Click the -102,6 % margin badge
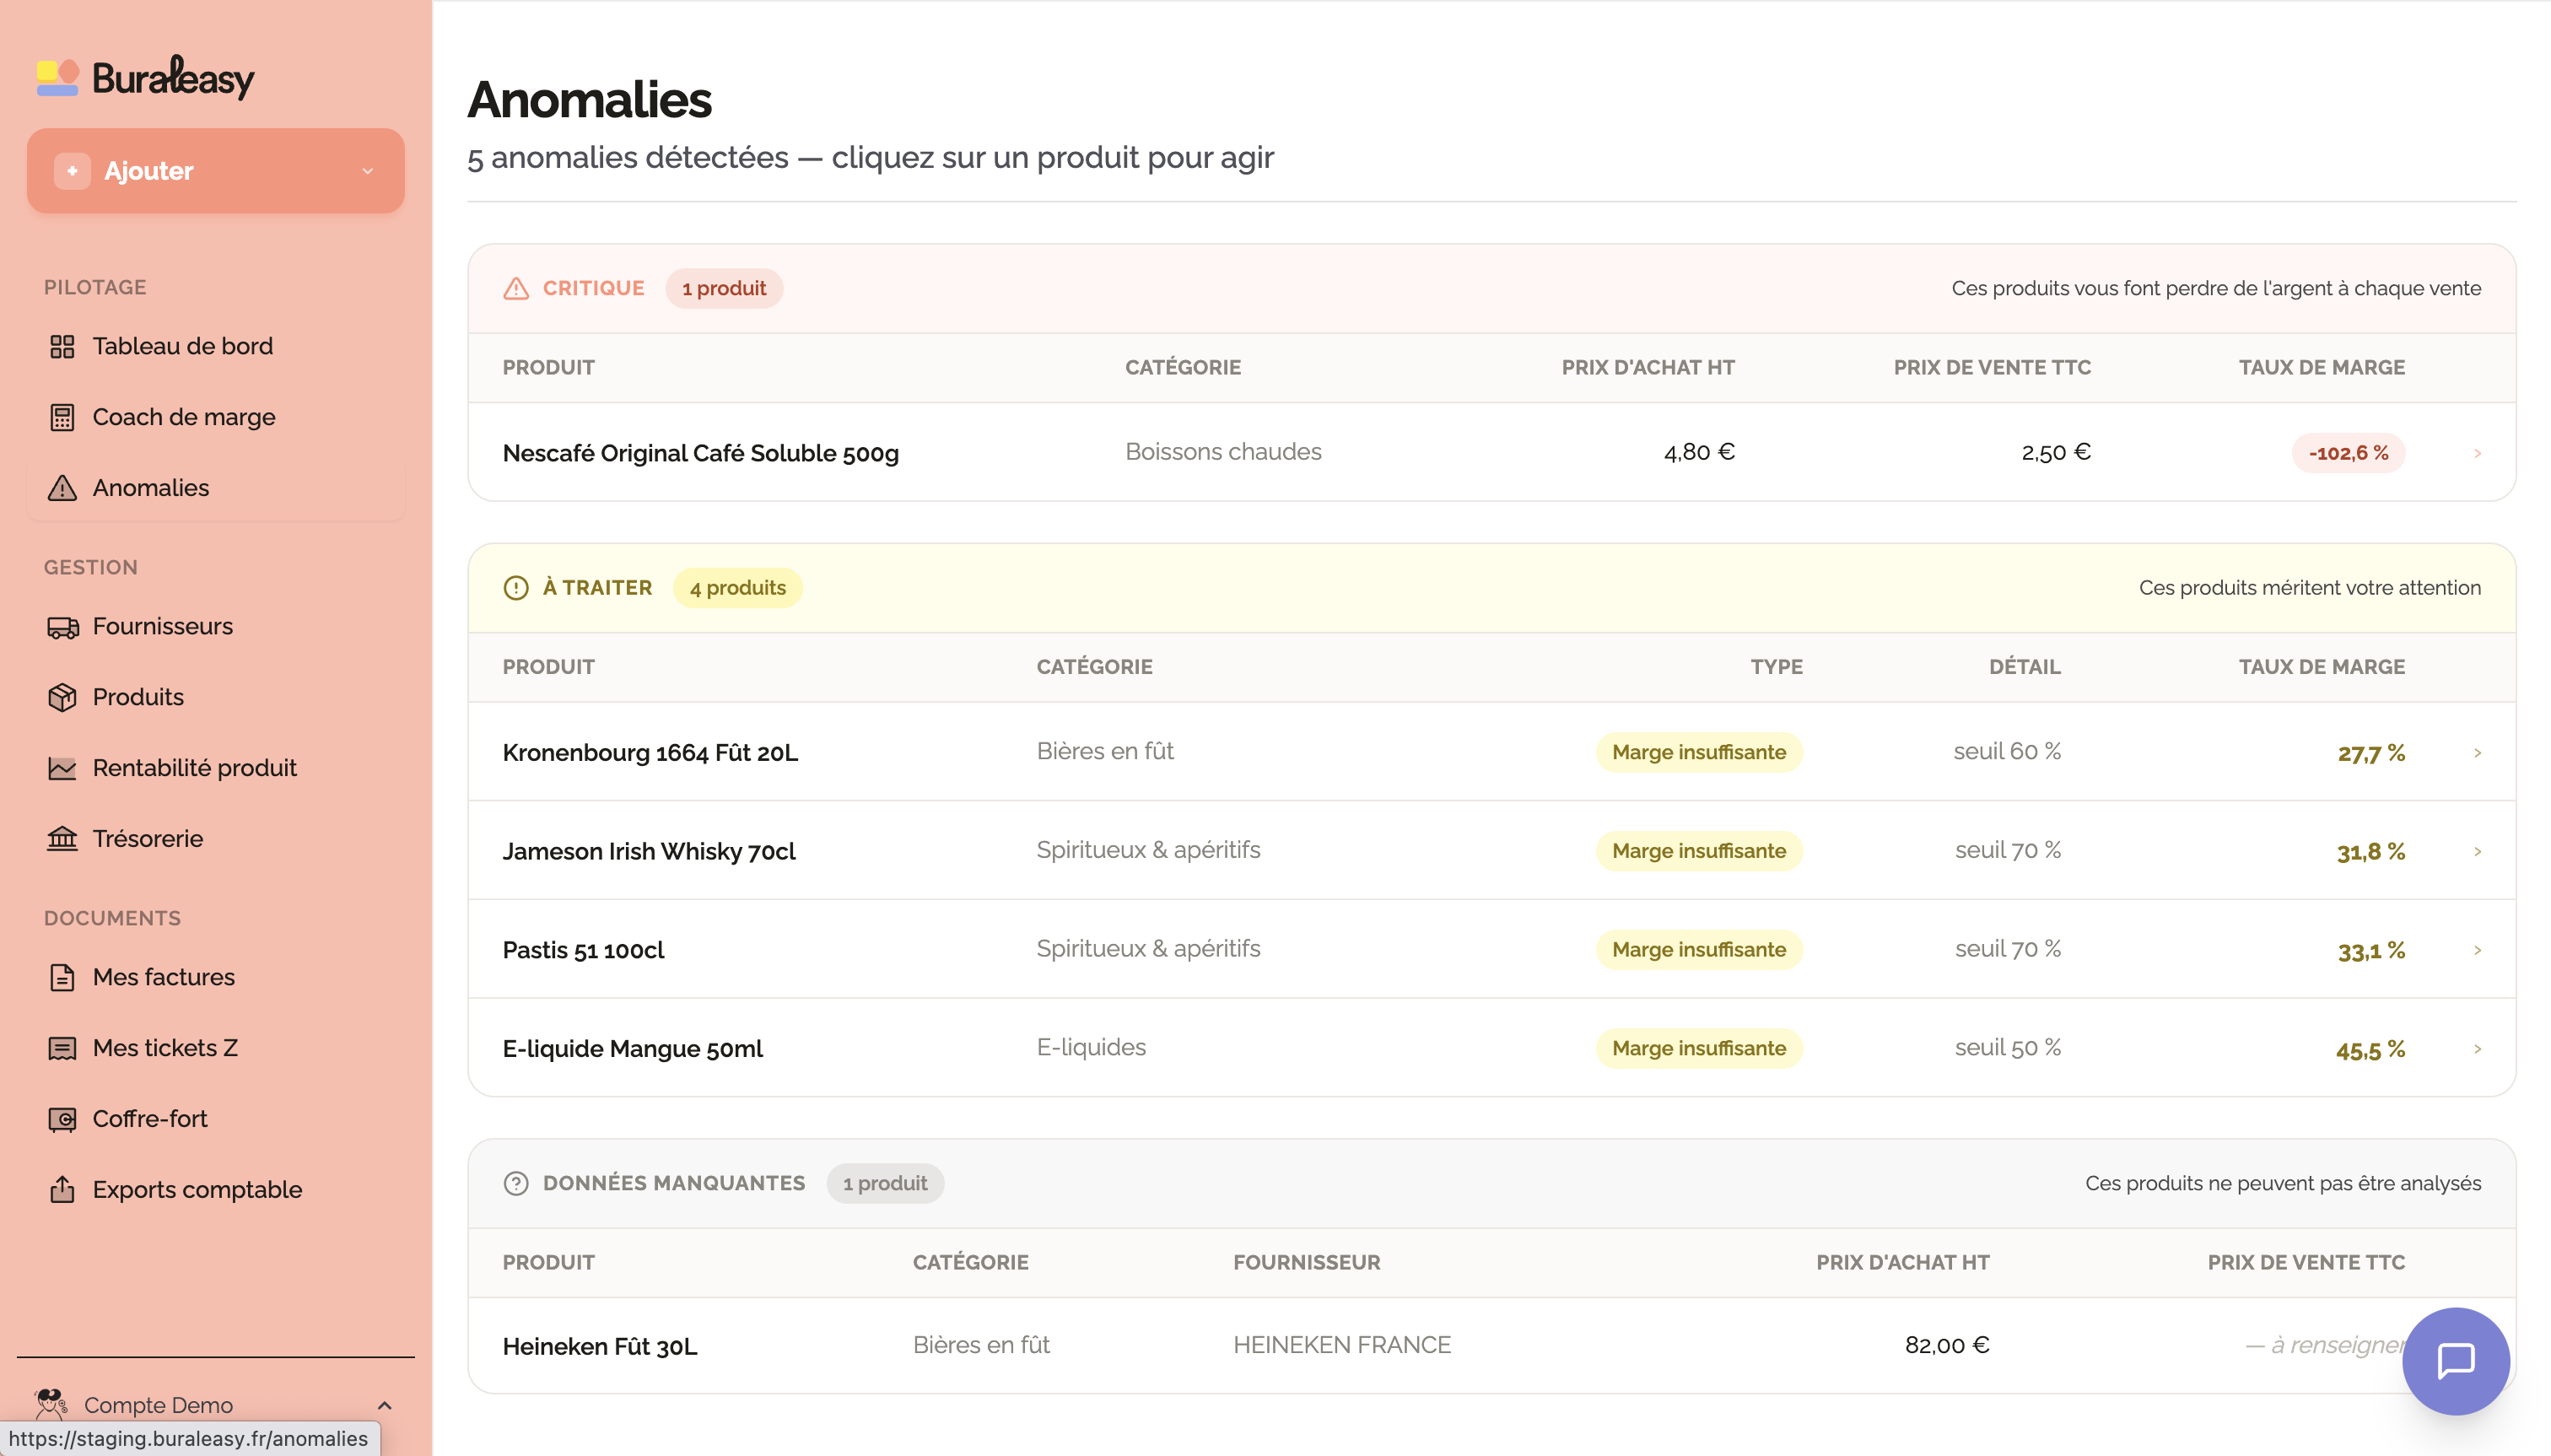Screen dimensions: 2551x1456 click(2348, 453)
